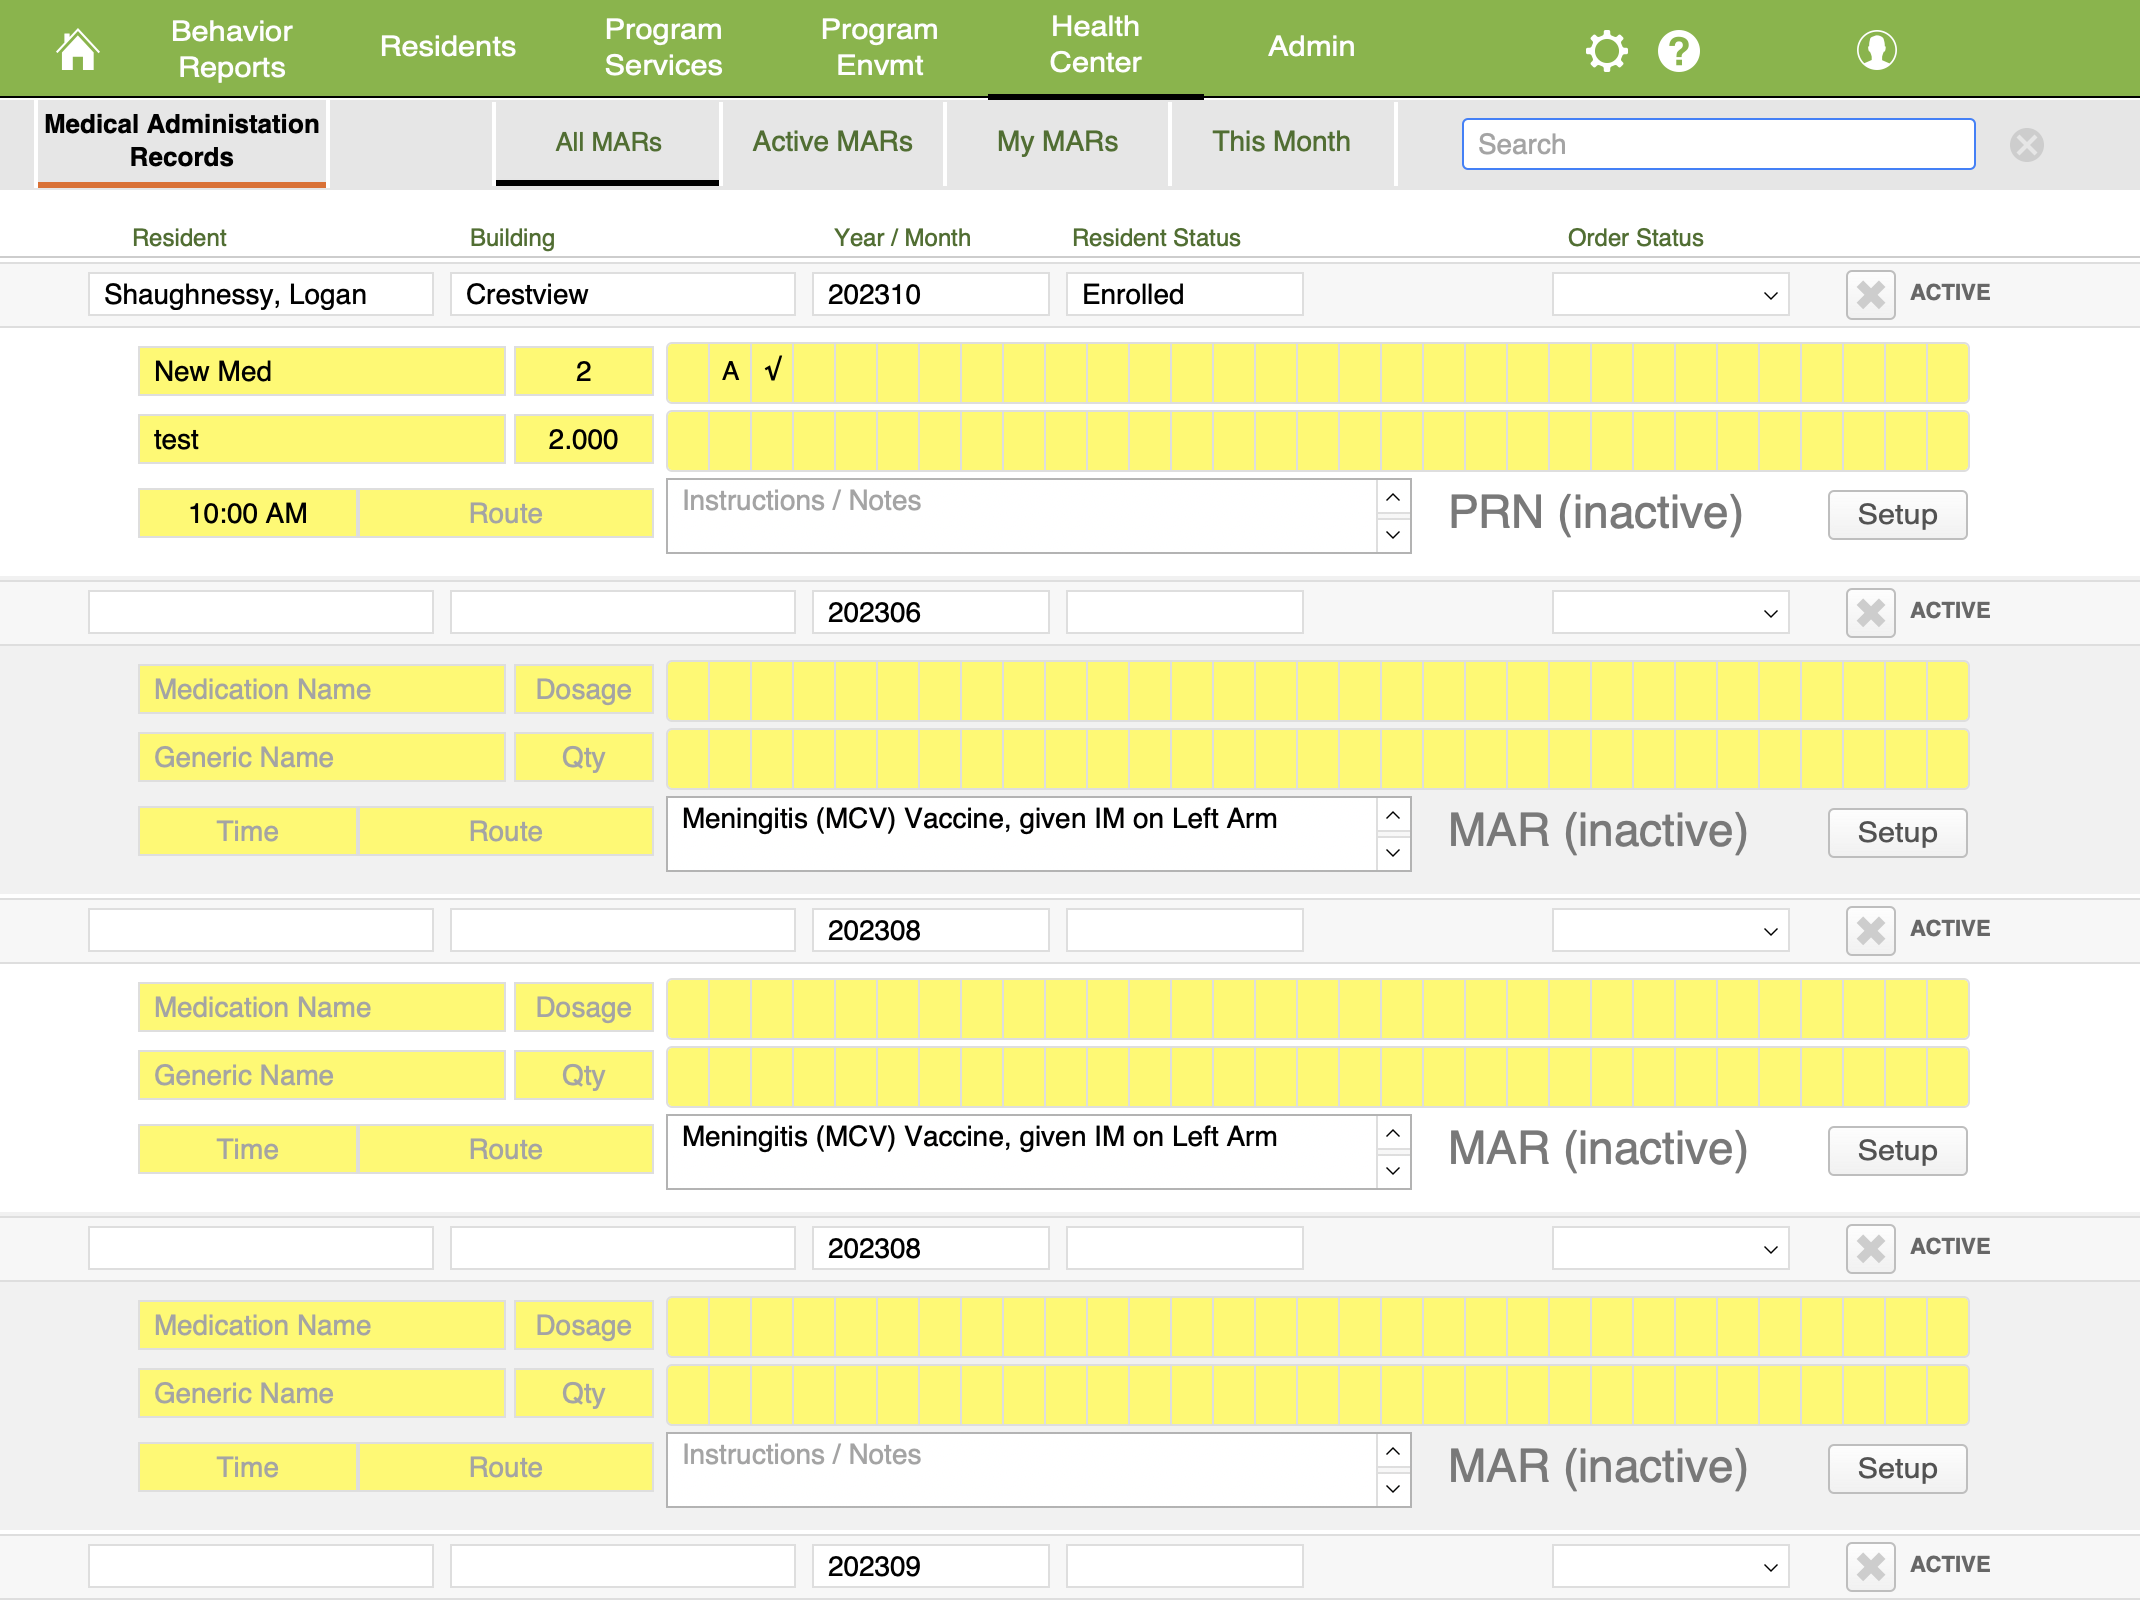Screen dimensions: 2140x1606
Task: Click the New Med medication name field
Action: tap(322, 372)
